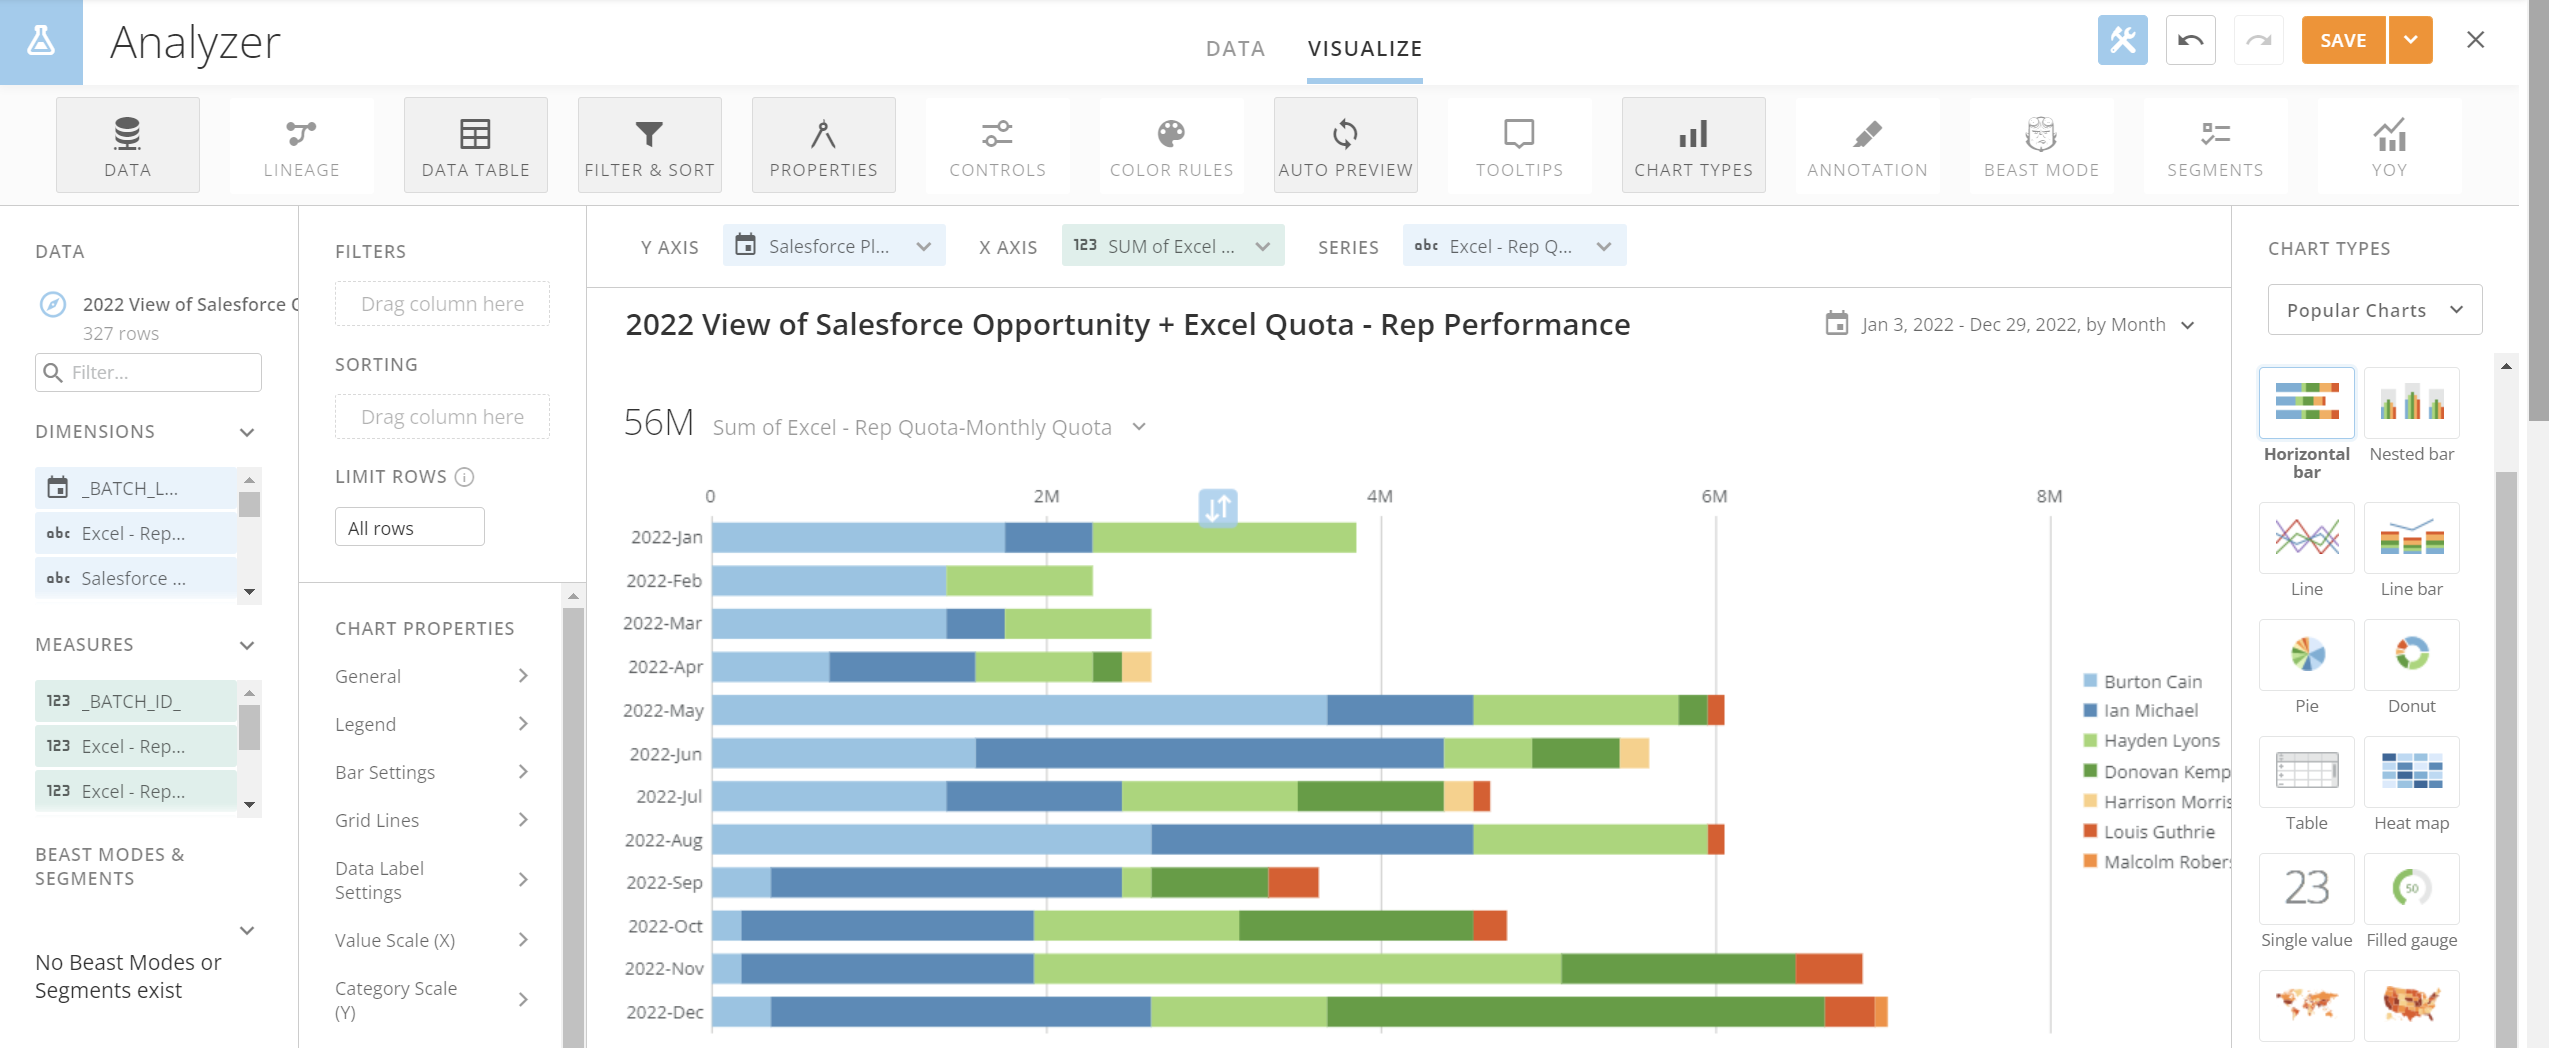This screenshot has height=1048, width=2549.
Task: Open the ANNOTATION tool
Action: tap(1867, 145)
